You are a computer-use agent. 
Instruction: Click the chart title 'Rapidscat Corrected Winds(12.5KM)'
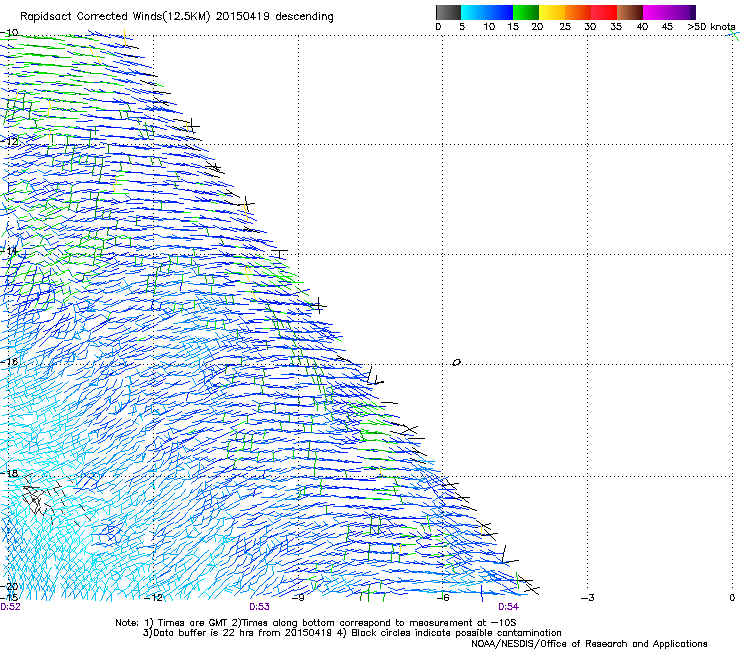point(115,17)
